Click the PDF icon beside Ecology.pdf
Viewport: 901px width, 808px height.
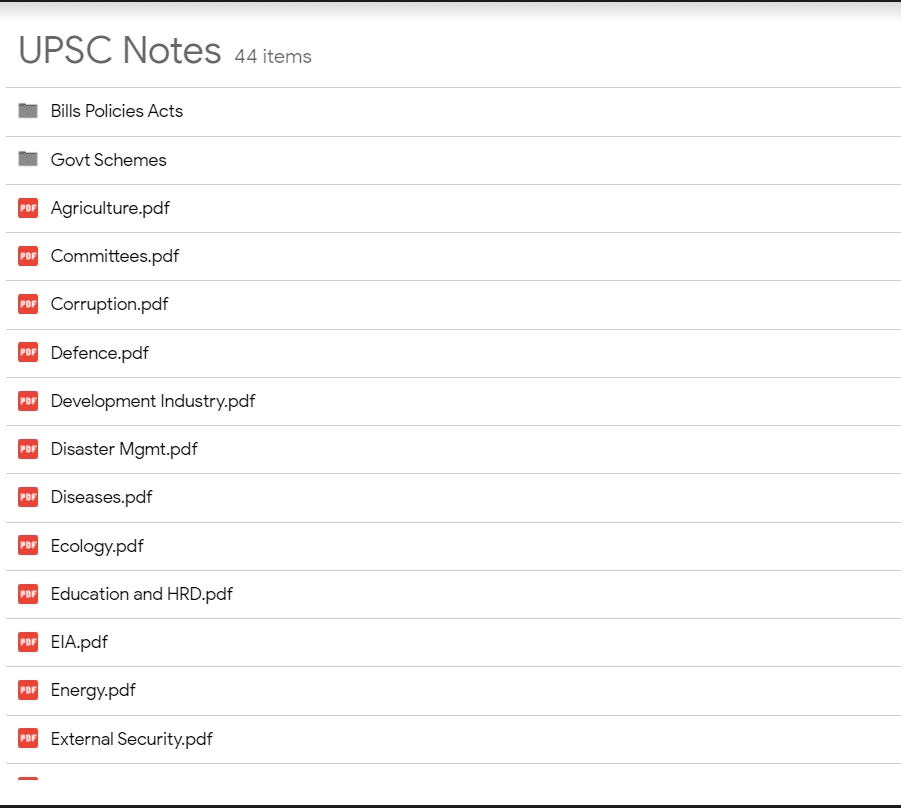[28, 545]
